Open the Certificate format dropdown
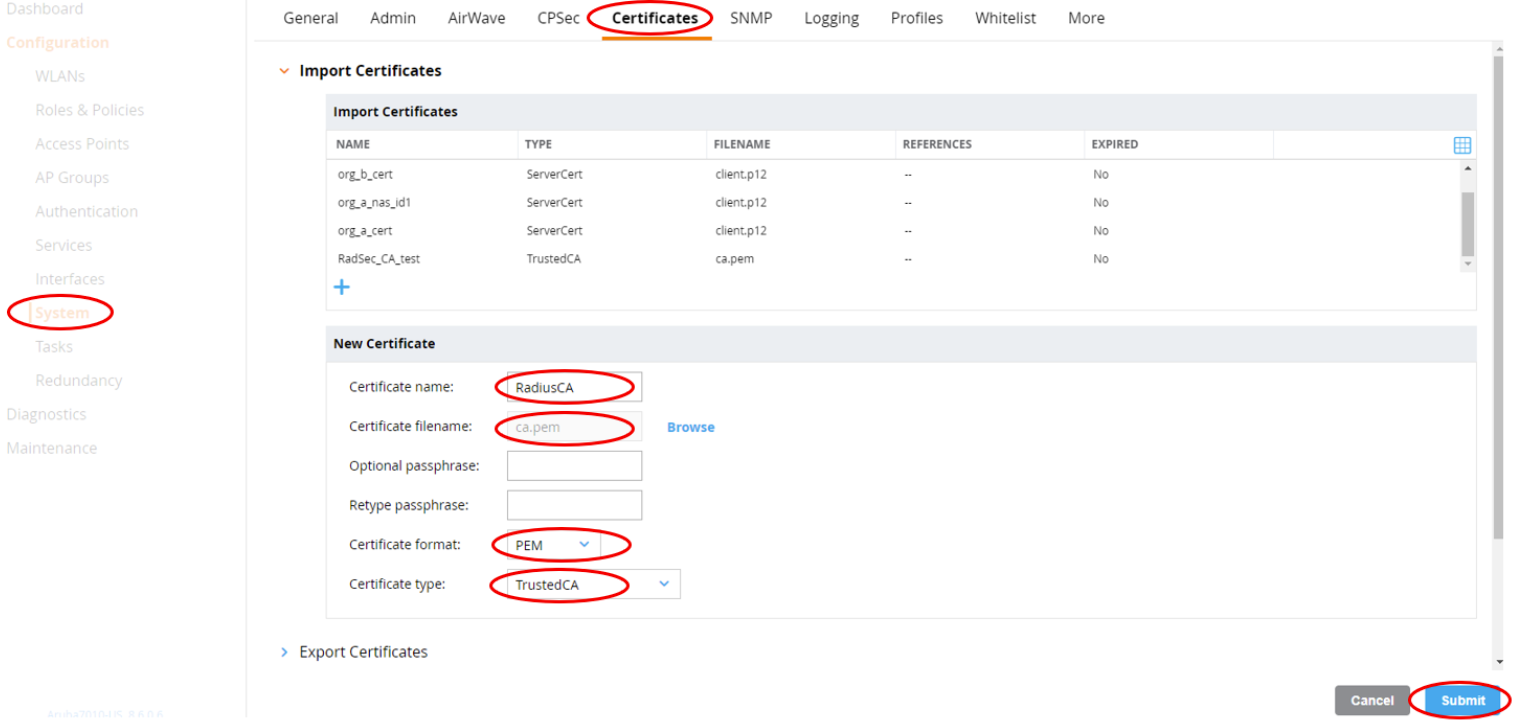Screen dimensions: 1514x724 pyautogui.click(x=554, y=545)
